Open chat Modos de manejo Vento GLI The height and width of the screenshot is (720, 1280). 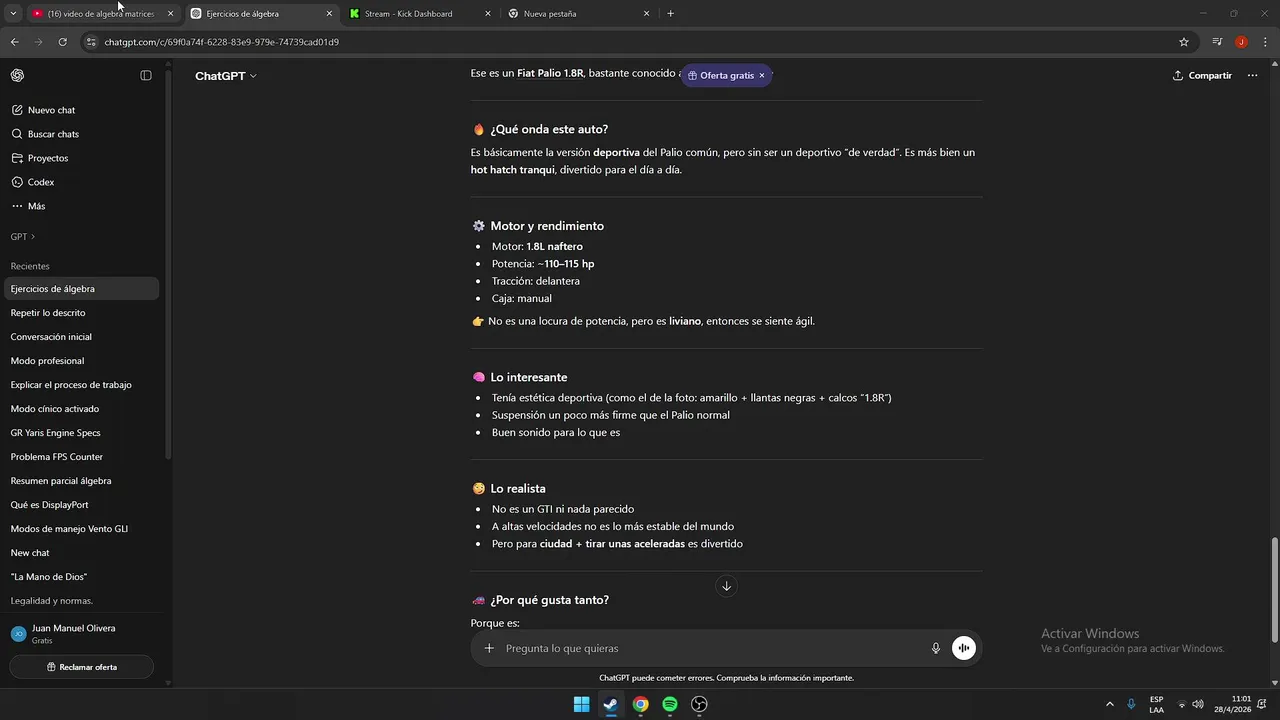coord(80,529)
